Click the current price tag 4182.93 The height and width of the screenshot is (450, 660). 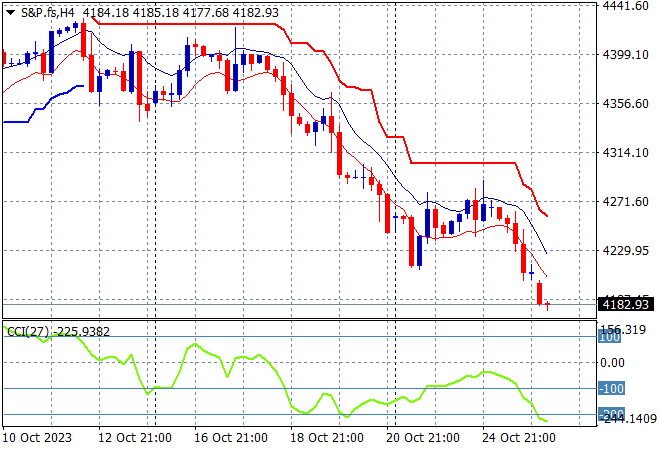click(625, 304)
